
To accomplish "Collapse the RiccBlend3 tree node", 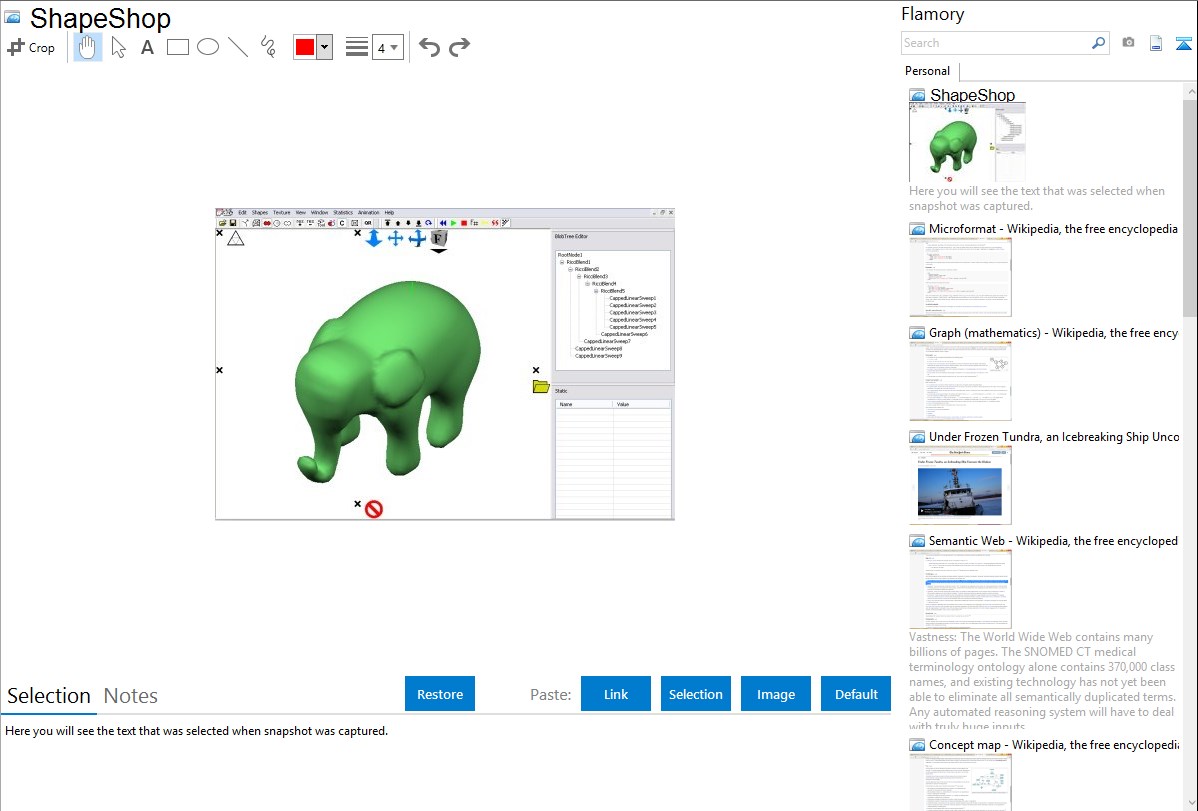I will tap(579, 277).
